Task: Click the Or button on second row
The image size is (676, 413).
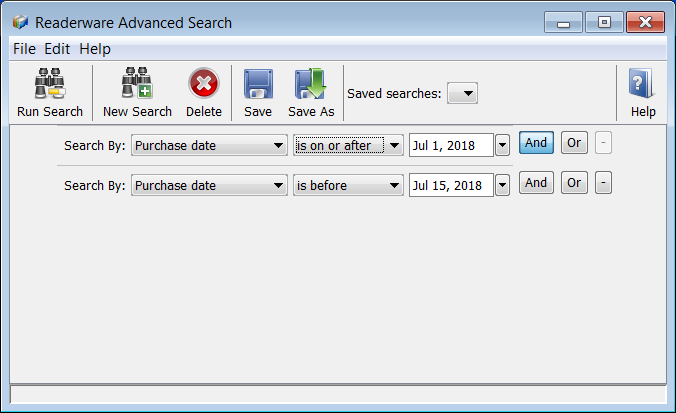Action: click(x=574, y=183)
